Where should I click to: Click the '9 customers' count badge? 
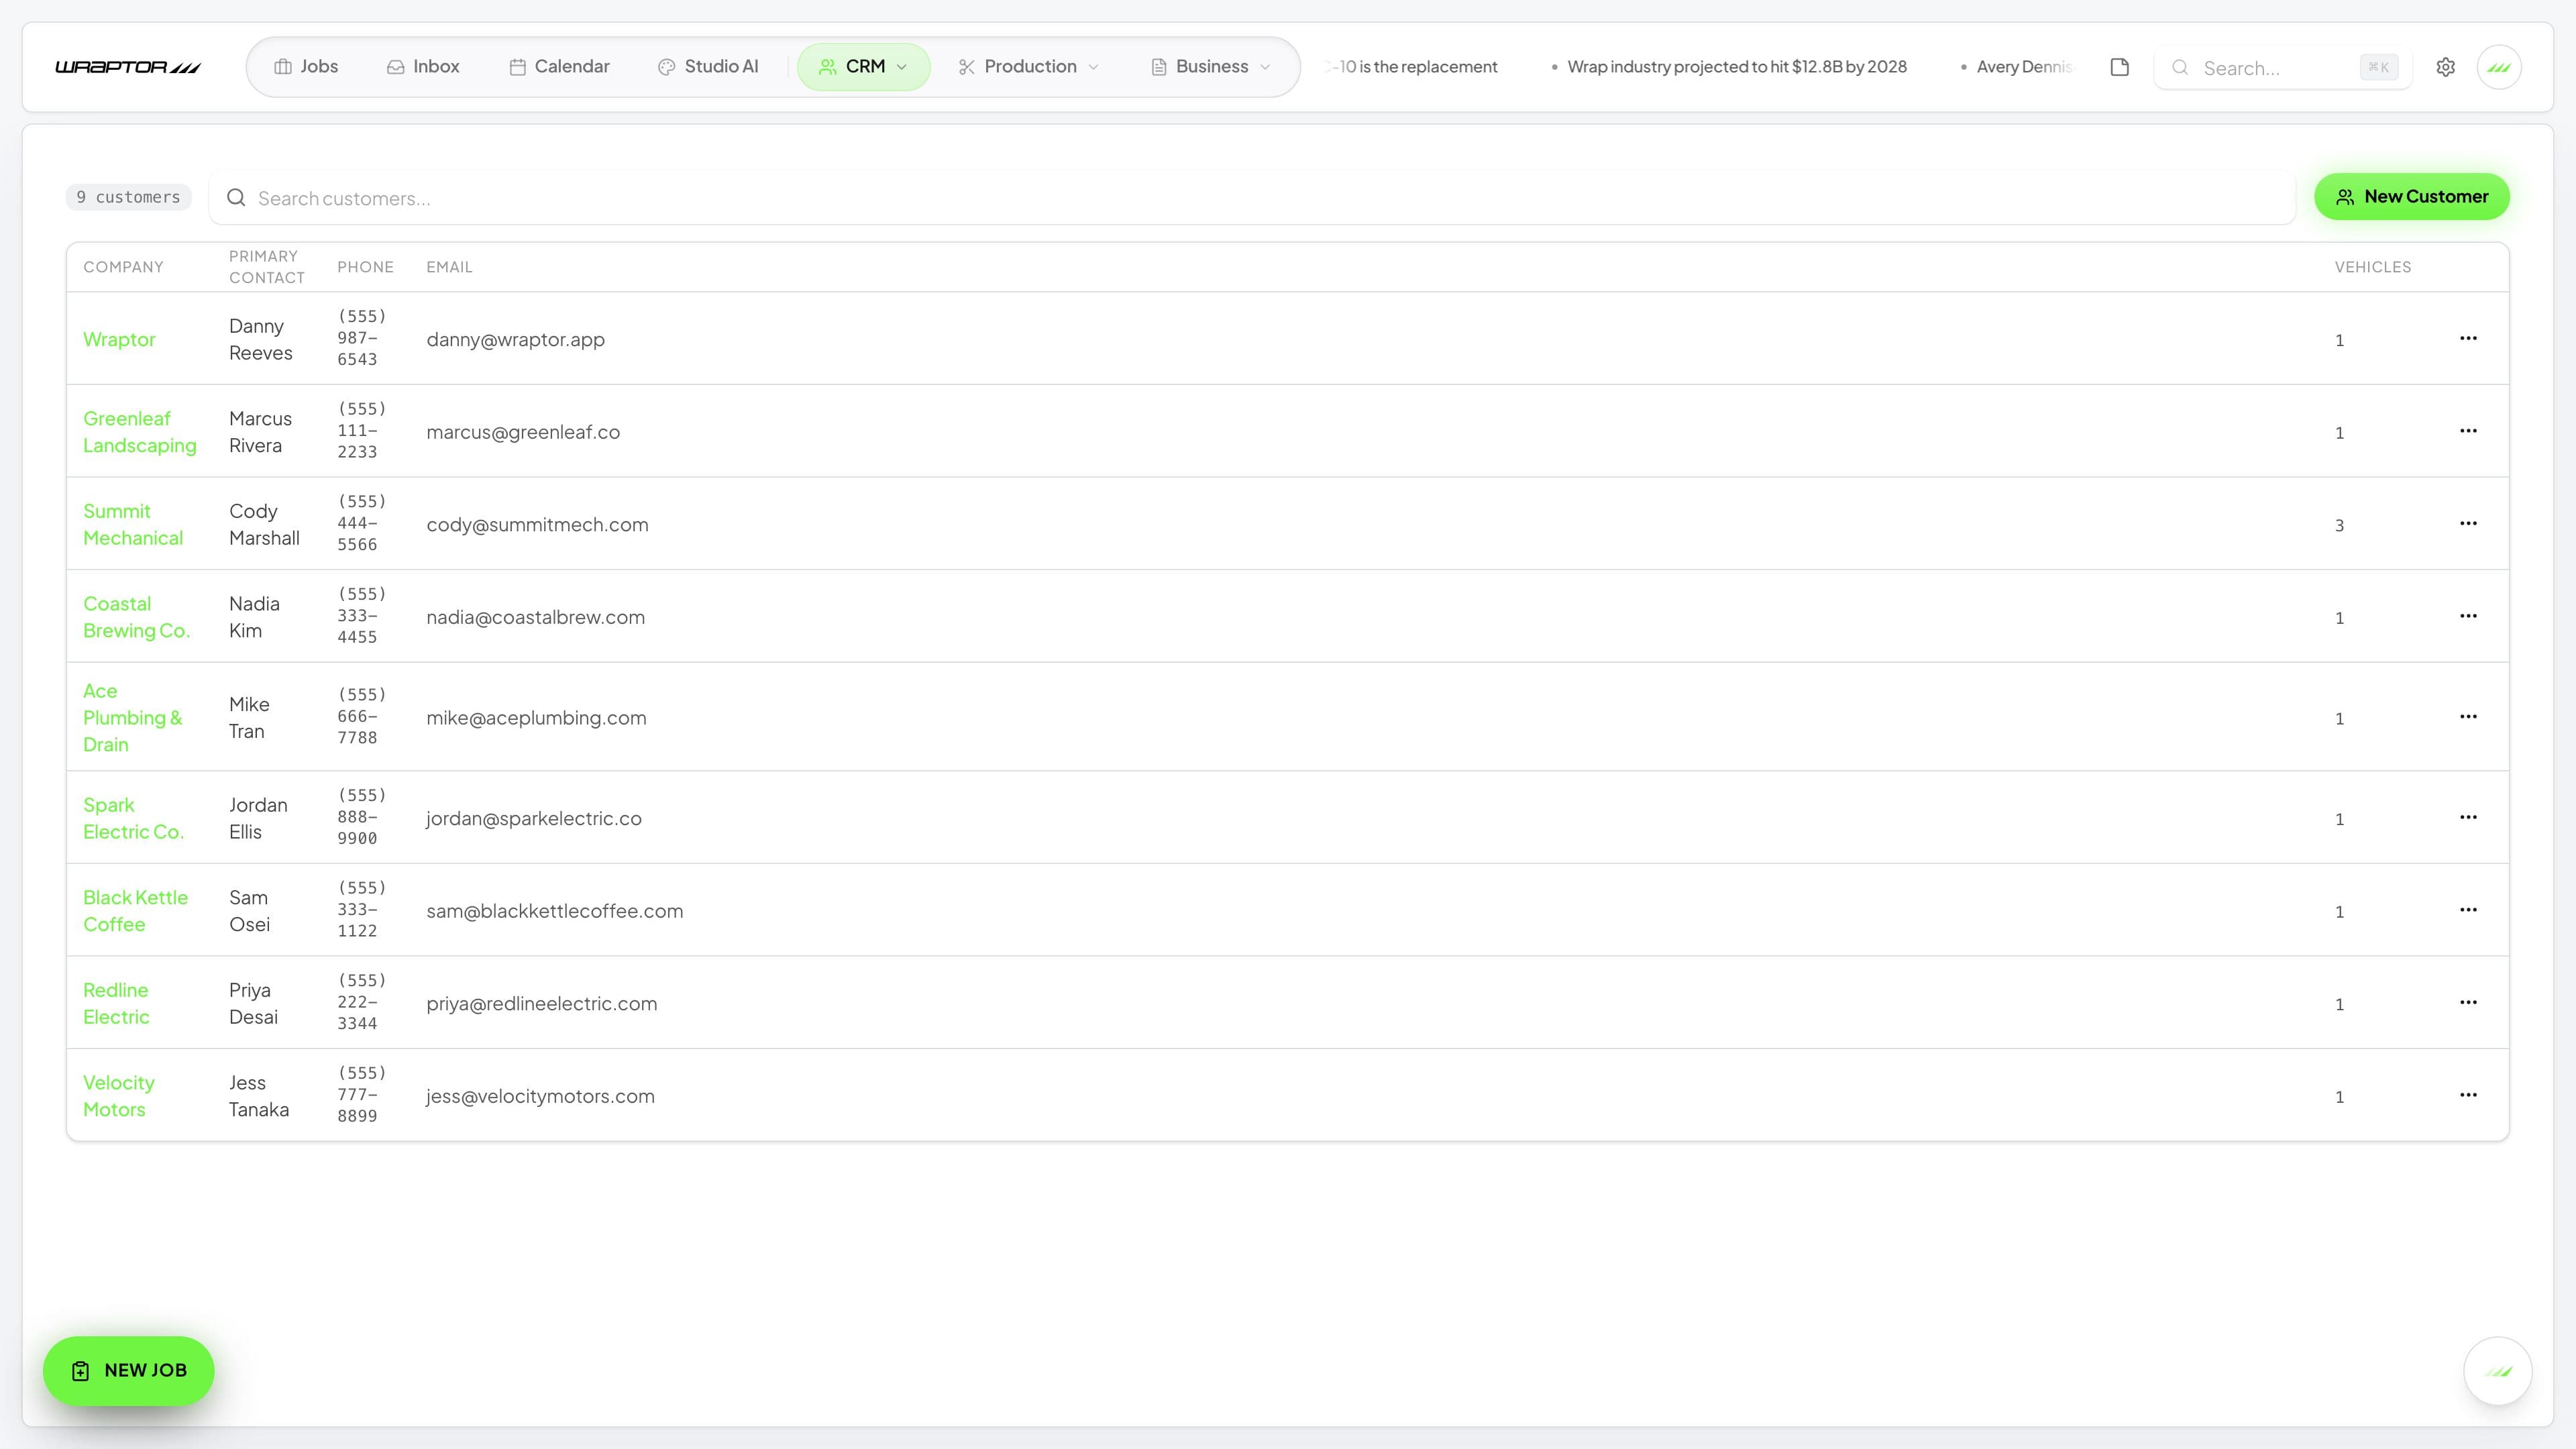[x=128, y=197]
